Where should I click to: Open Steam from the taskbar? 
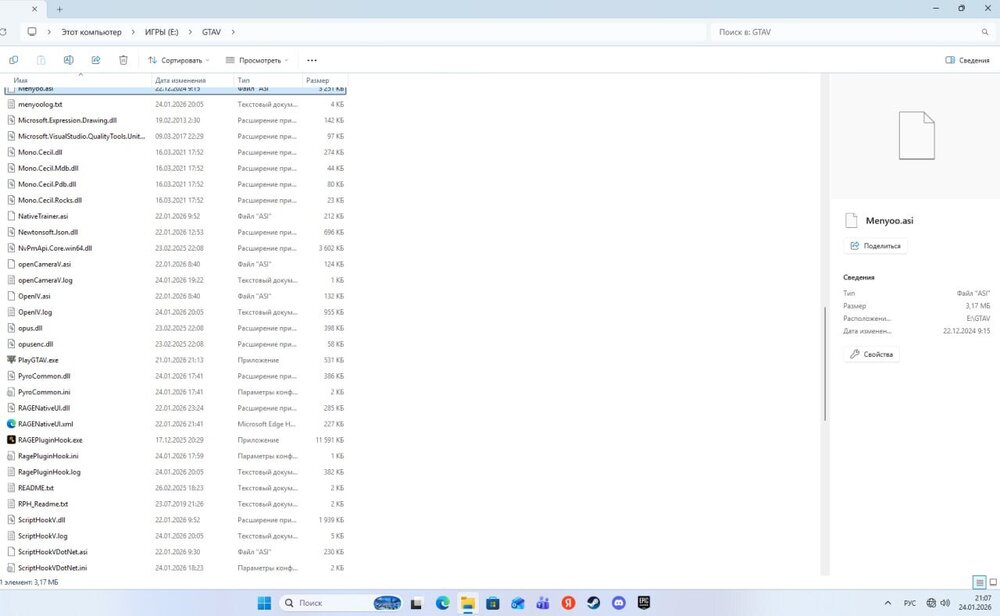coord(593,603)
